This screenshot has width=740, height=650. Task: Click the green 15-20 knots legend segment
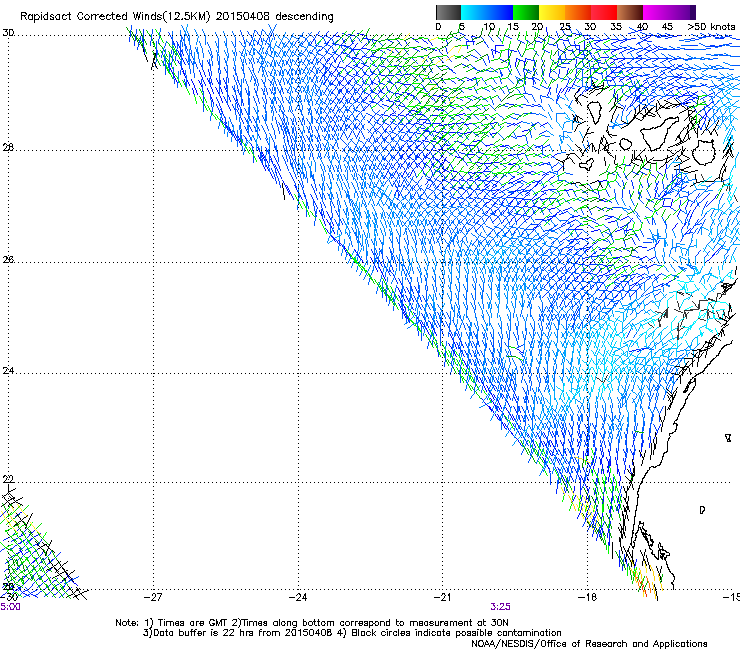tap(526, 12)
